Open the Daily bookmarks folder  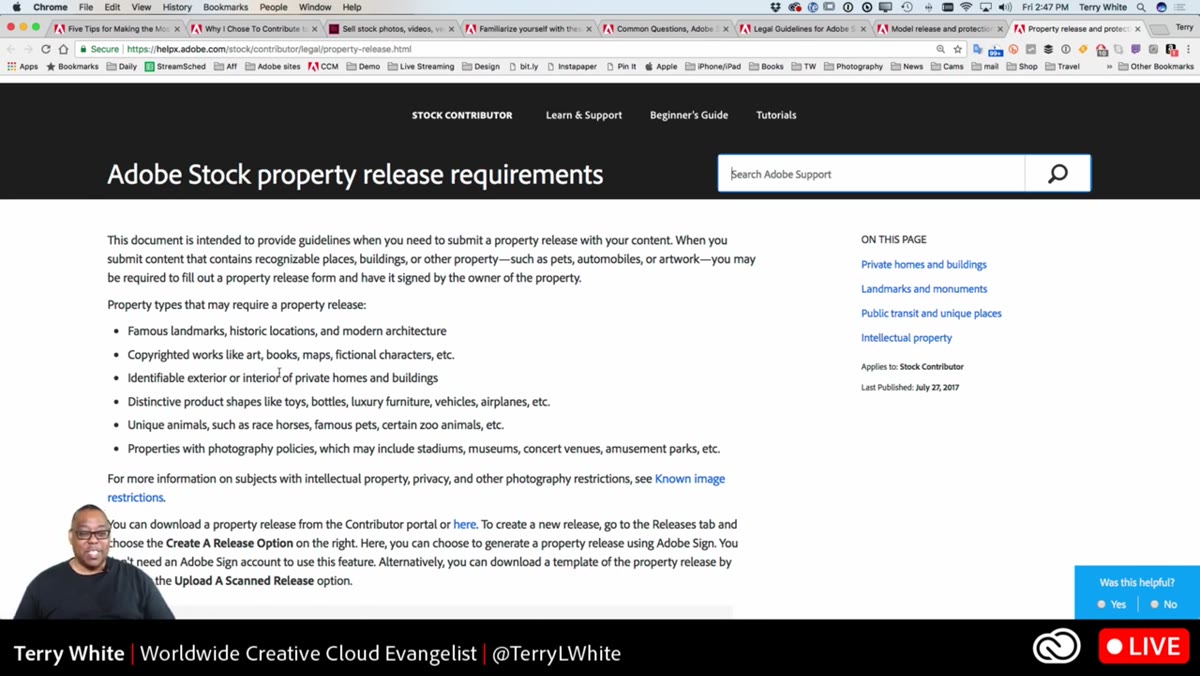[x=121, y=67]
